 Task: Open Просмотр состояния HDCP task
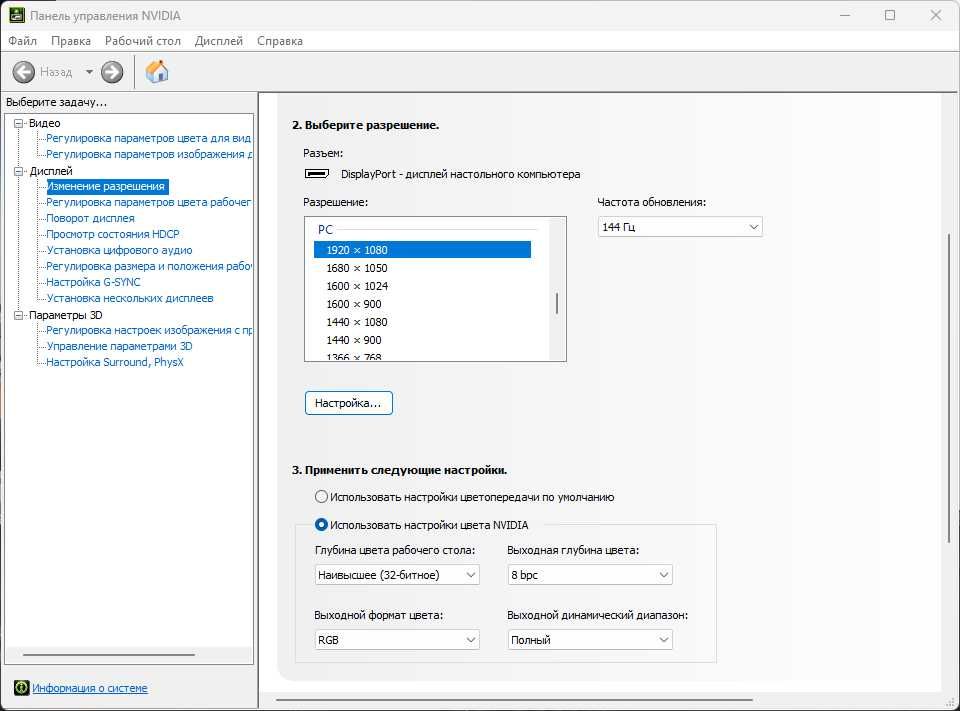(113, 234)
